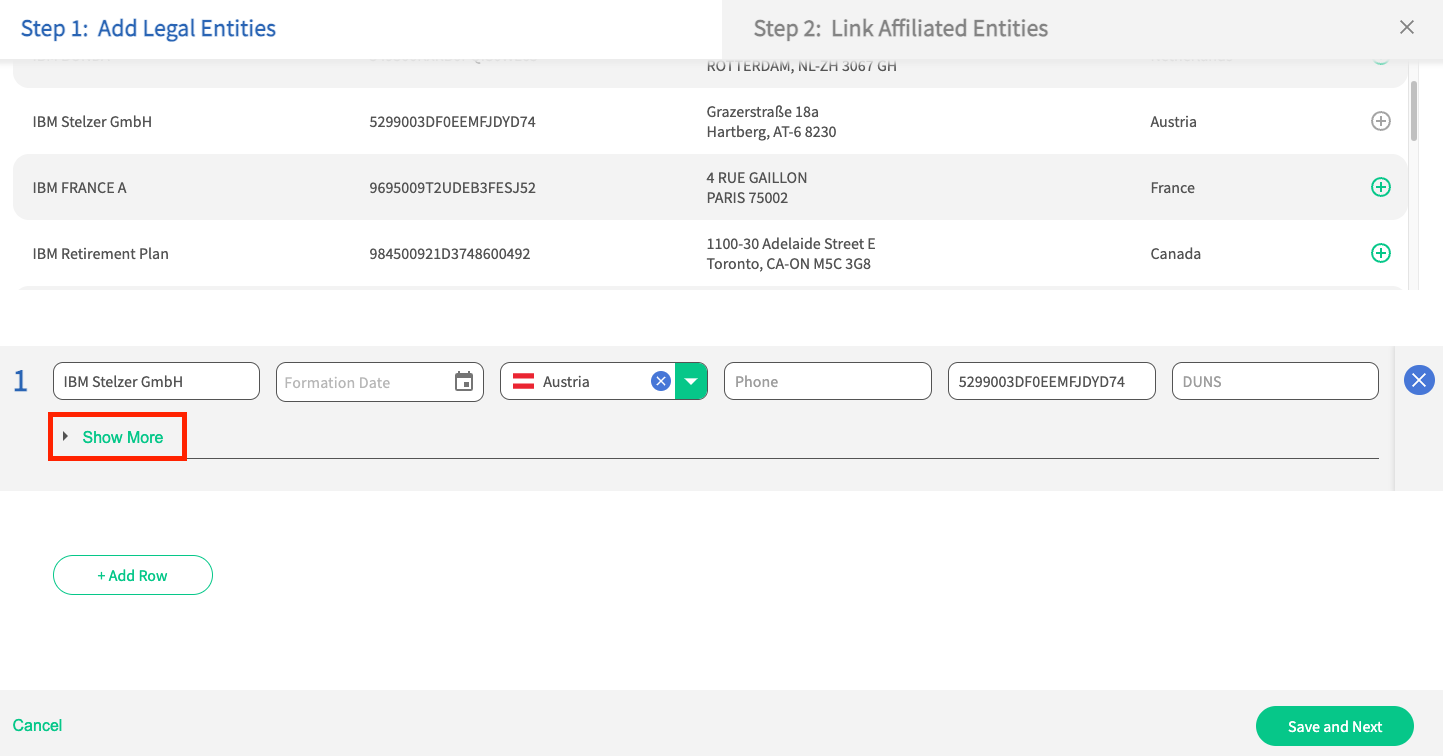The height and width of the screenshot is (756, 1443).
Task: Close the dialog with the X icon
Action: click(1406, 27)
